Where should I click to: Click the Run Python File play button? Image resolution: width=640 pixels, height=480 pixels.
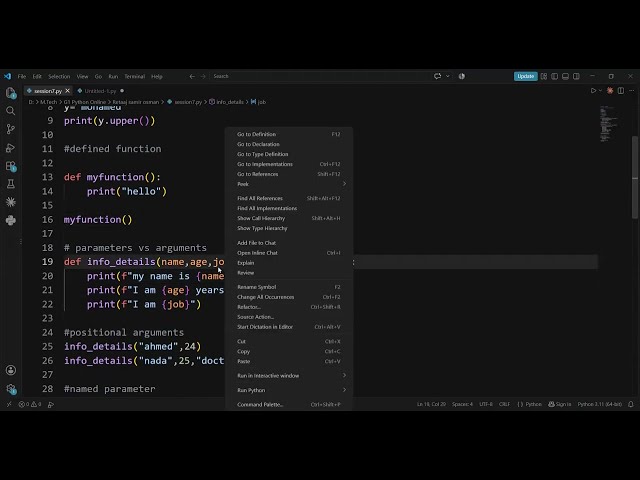[x=593, y=91]
